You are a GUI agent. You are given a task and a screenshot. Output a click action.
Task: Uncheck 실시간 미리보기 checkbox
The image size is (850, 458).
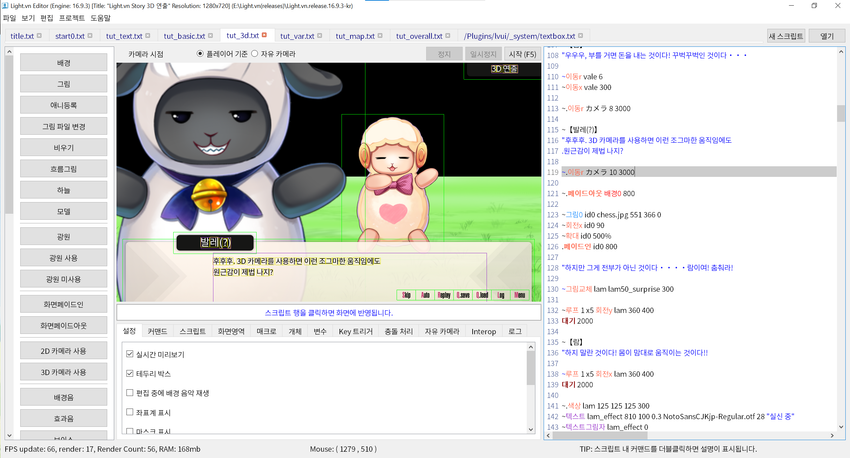click(x=130, y=354)
